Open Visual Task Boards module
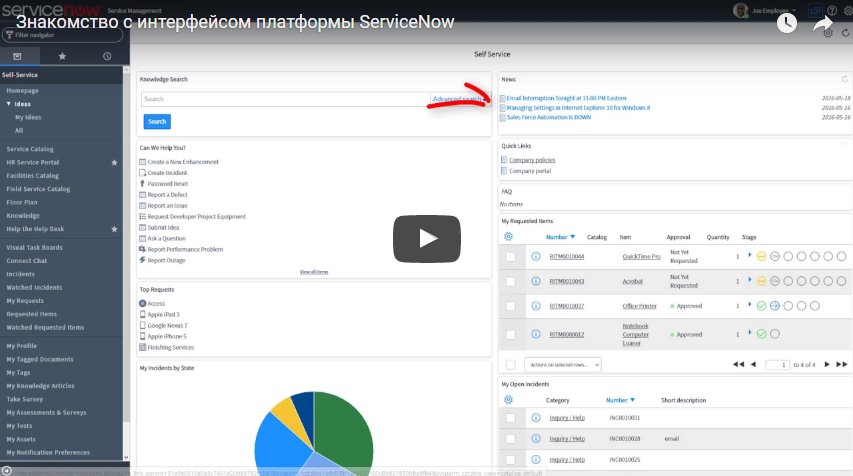The height and width of the screenshot is (476, 853). (34, 248)
